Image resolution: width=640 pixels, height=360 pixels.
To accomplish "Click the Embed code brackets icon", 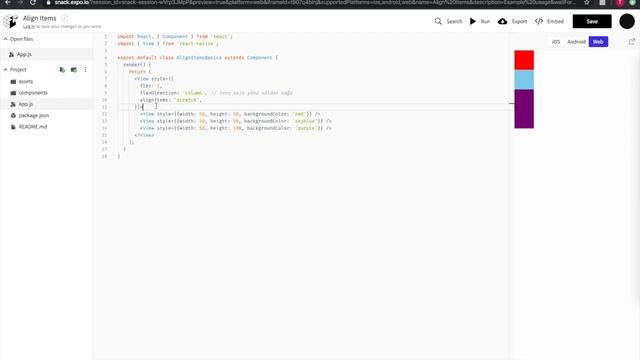I will point(539,21).
